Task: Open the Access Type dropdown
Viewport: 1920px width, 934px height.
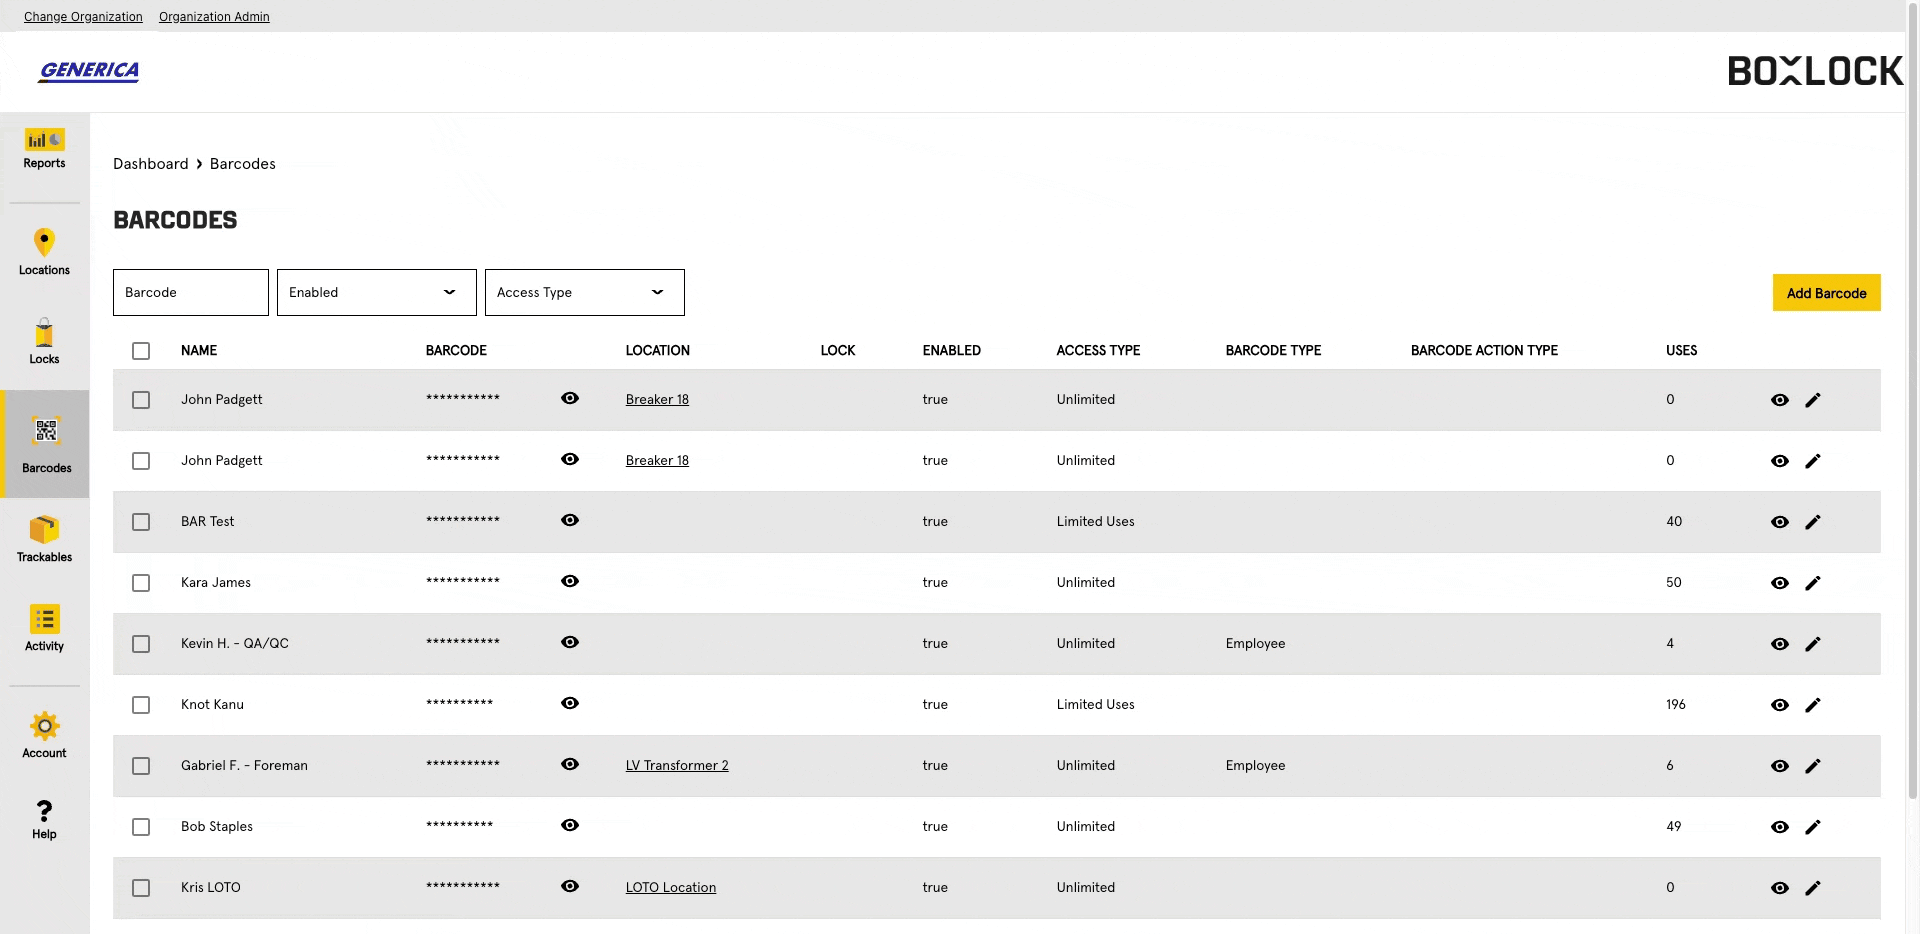Action: pos(584,292)
